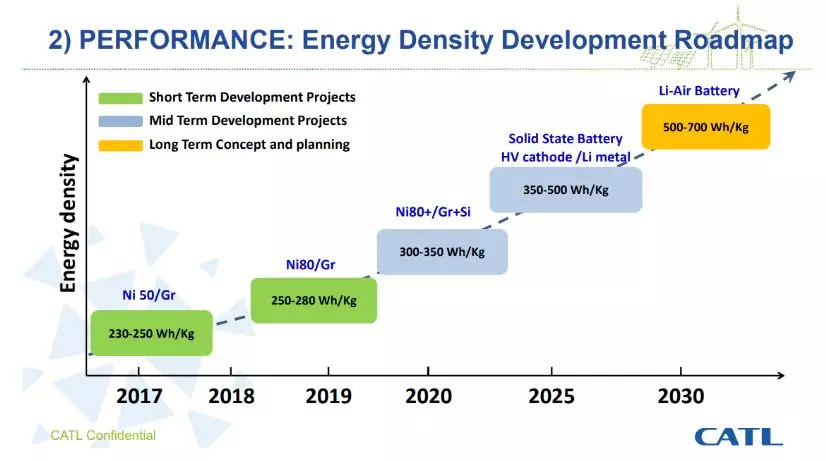This screenshot has width=826, height=461.
Task: Click the Ni 50/Gr label
Action: 149,295
